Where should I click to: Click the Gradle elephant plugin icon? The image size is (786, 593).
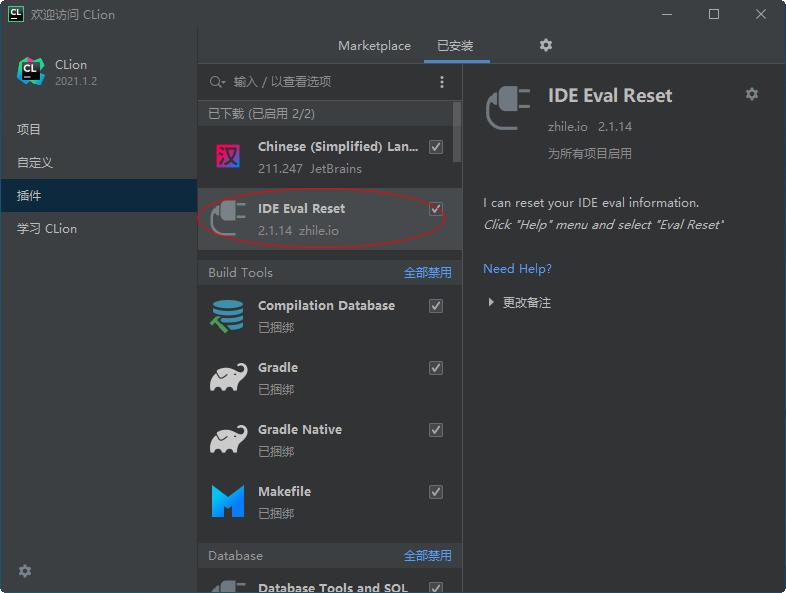227,378
